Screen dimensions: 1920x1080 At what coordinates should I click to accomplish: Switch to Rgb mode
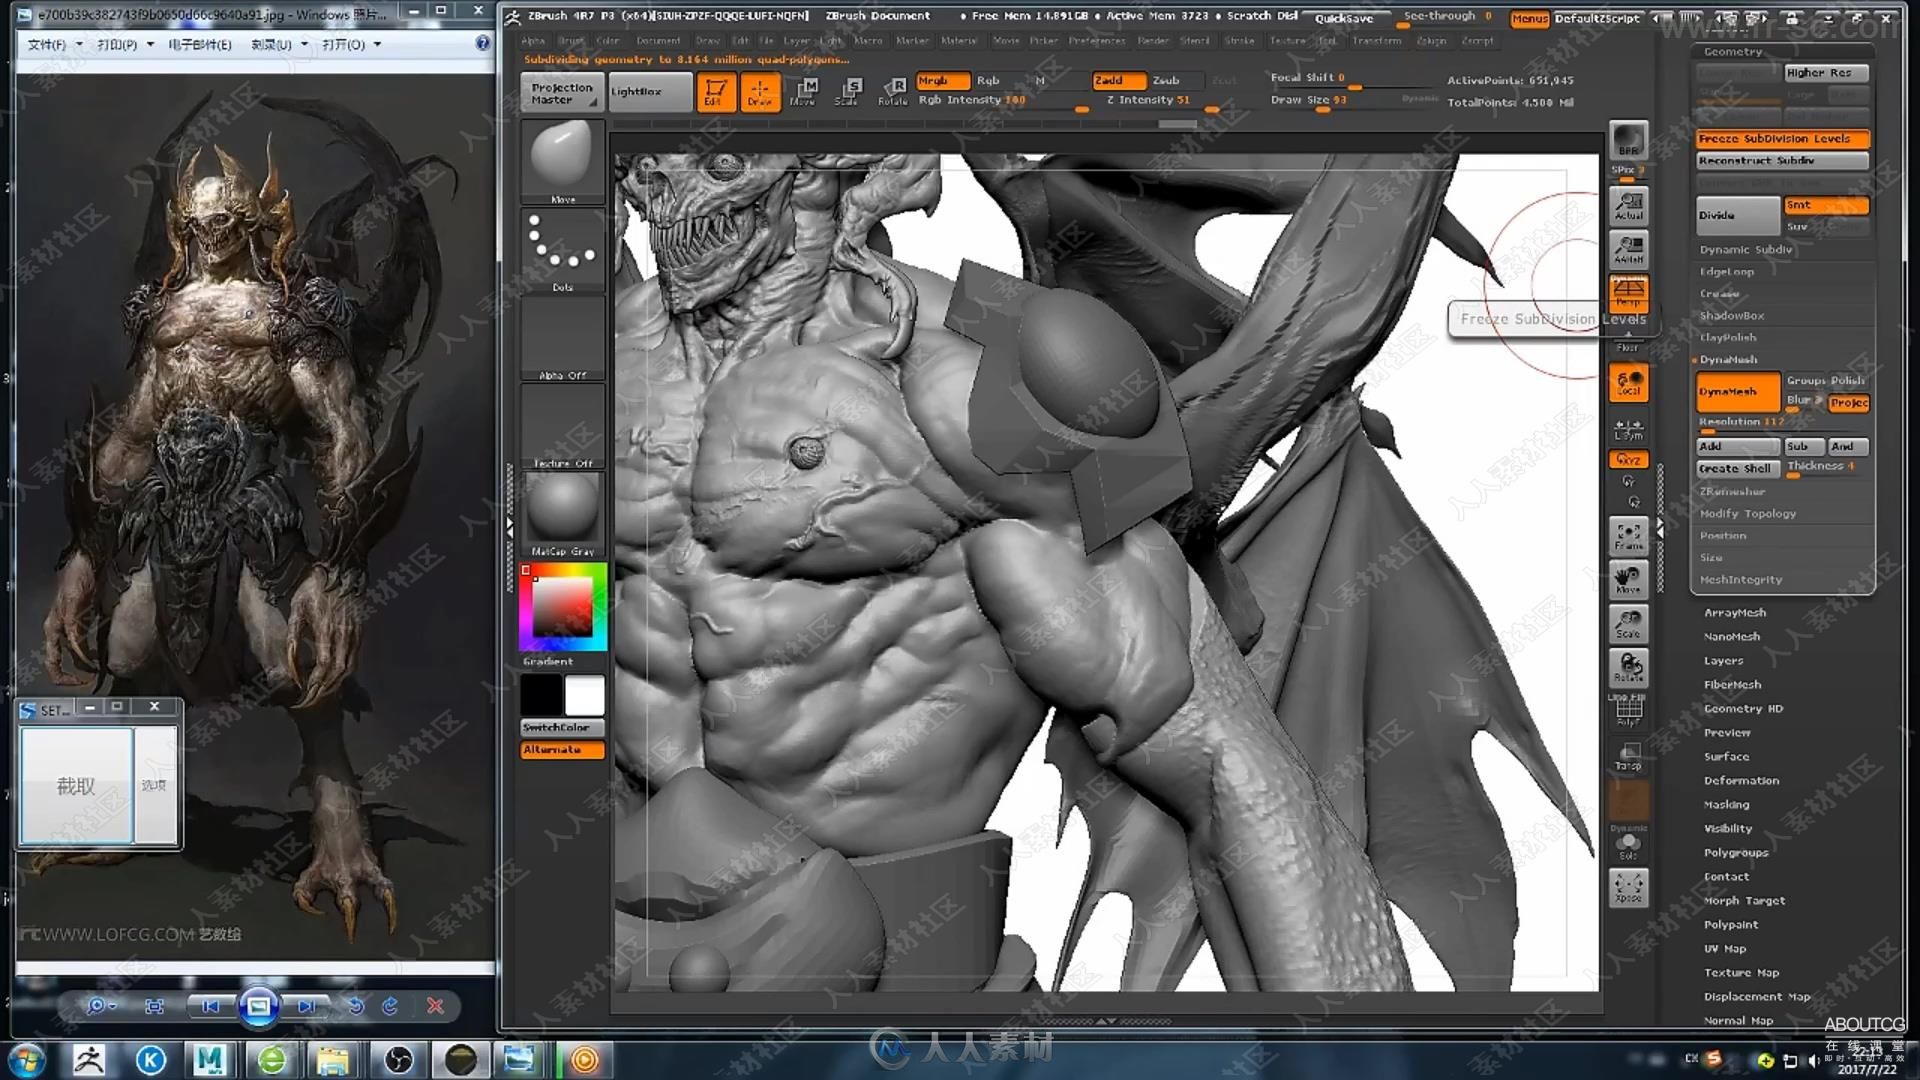click(987, 80)
